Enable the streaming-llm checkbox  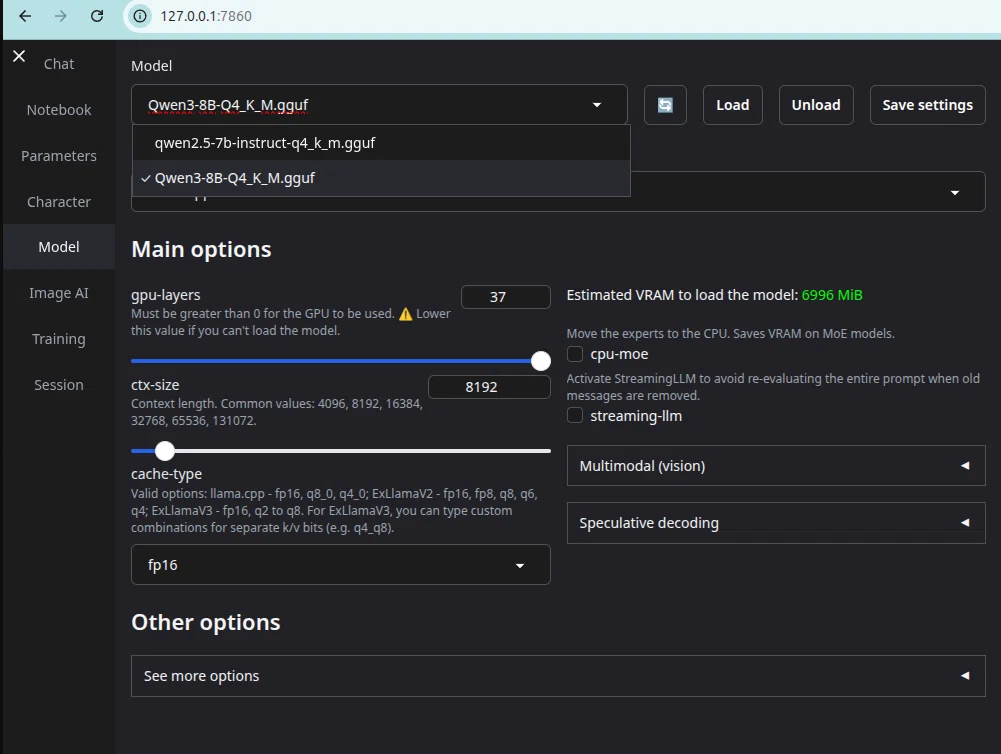(x=575, y=416)
